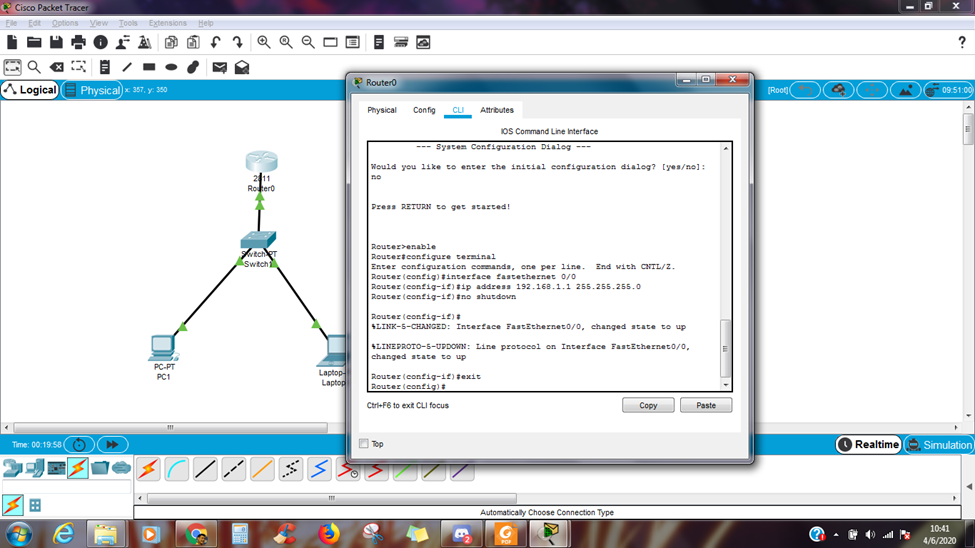Zoom in on the workspace
The width and height of the screenshot is (975, 548).
tap(264, 42)
